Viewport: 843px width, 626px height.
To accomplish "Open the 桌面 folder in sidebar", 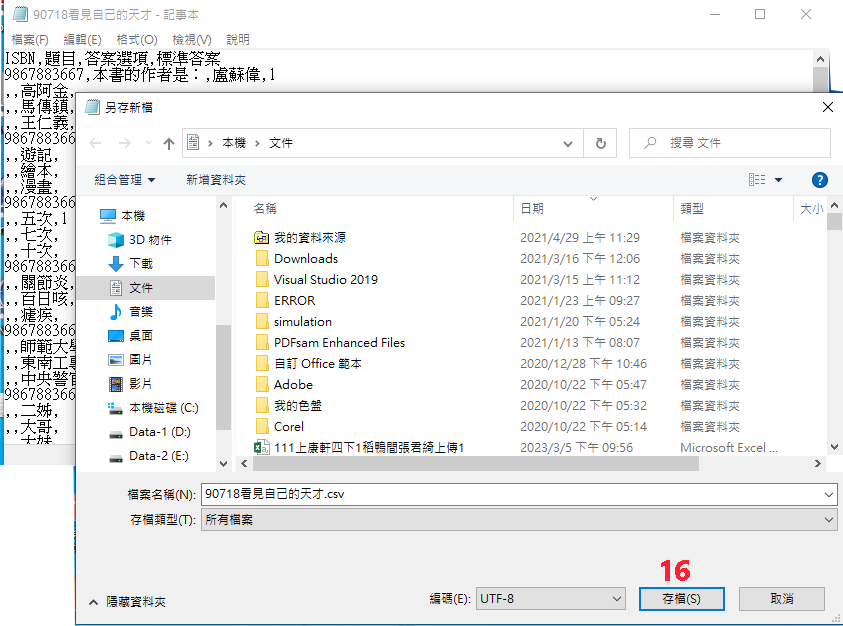I will click(x=131, y=336).
